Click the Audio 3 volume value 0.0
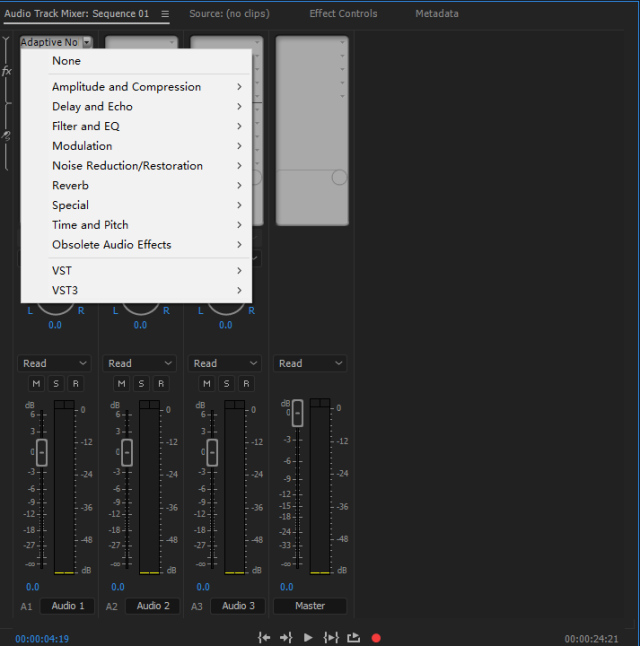This screenshot has height=646, width=640. click(203, 587)
